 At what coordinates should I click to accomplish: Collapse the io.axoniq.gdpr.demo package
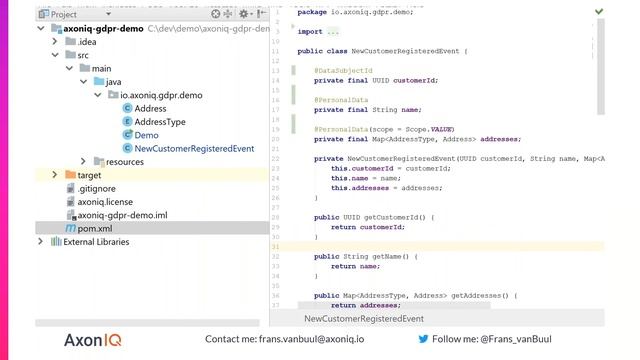coord(98,95)
